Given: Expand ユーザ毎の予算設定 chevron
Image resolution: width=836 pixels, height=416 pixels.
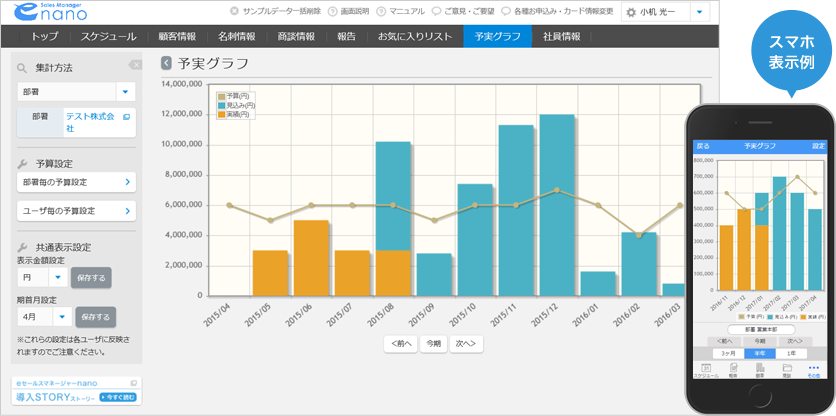Looking at the screenshot, I should (127, 211).
